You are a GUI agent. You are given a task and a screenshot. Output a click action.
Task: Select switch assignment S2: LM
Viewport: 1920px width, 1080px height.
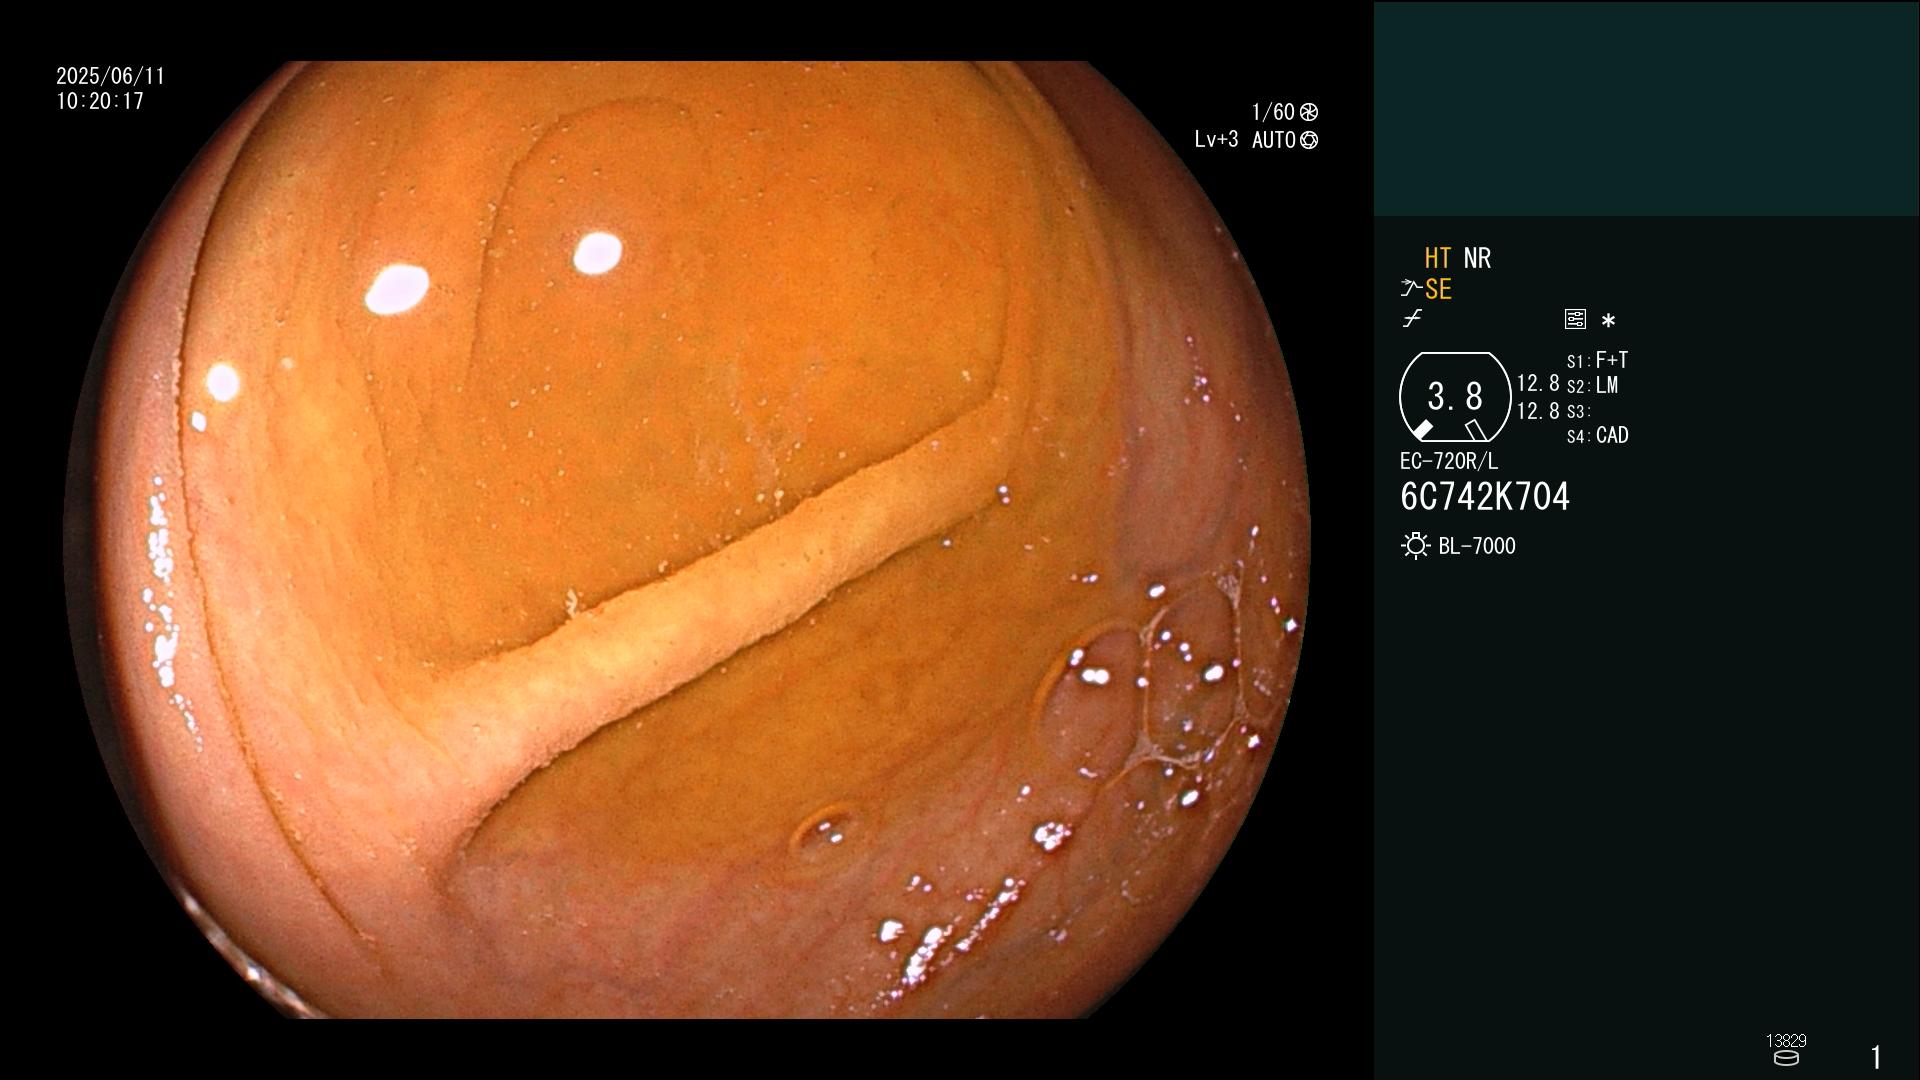(x=1593, y=386)
